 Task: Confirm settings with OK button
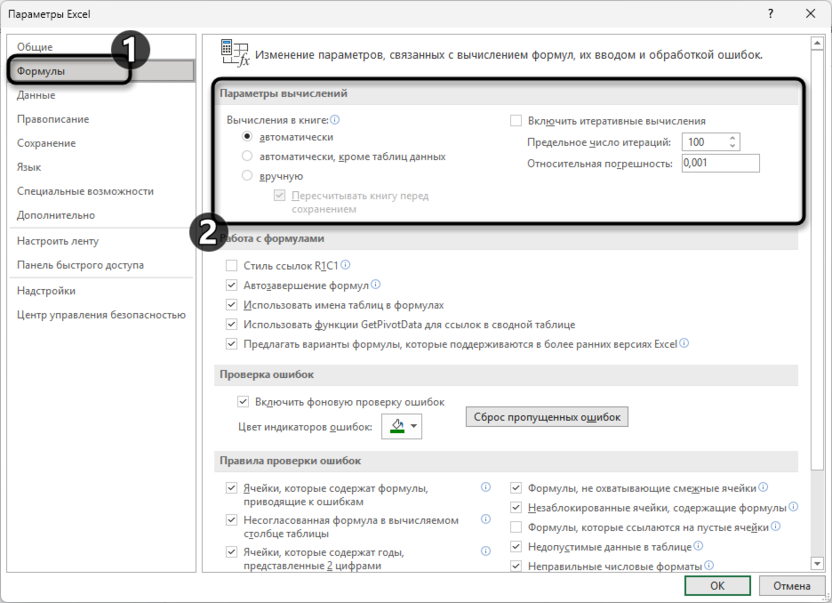717,585
